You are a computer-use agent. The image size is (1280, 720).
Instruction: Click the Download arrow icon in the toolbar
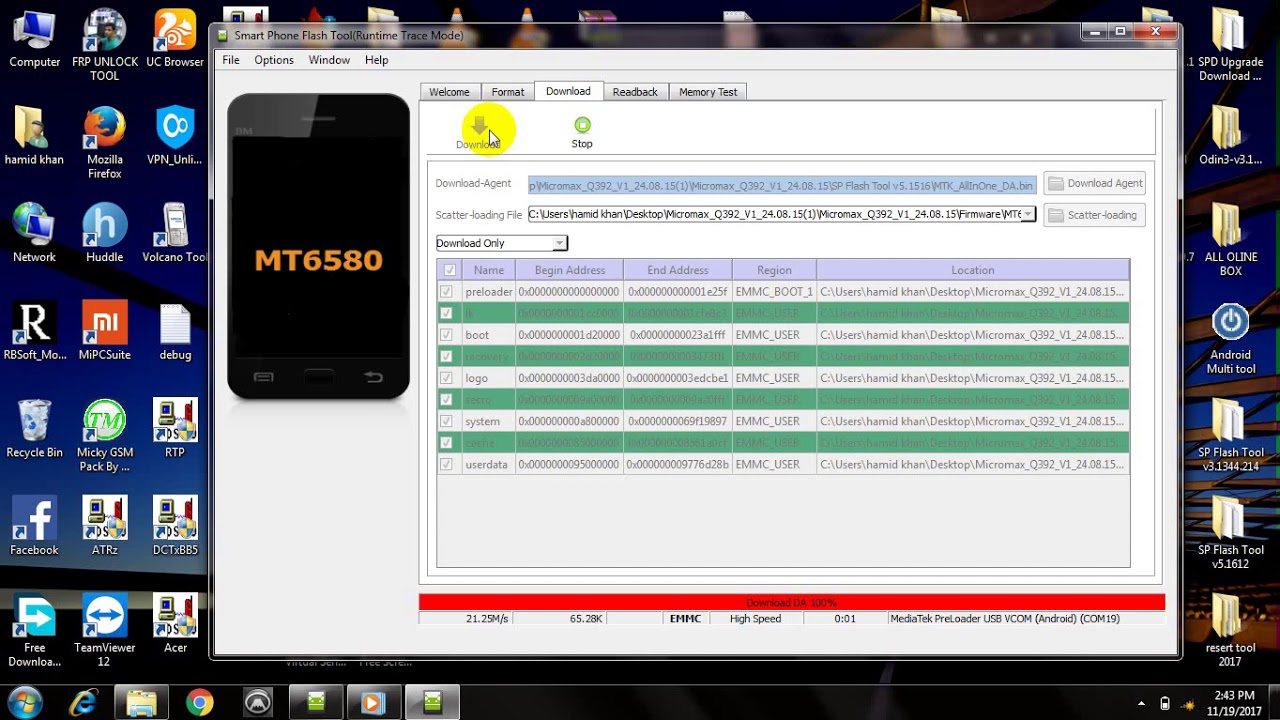click(x=479, y=127)
